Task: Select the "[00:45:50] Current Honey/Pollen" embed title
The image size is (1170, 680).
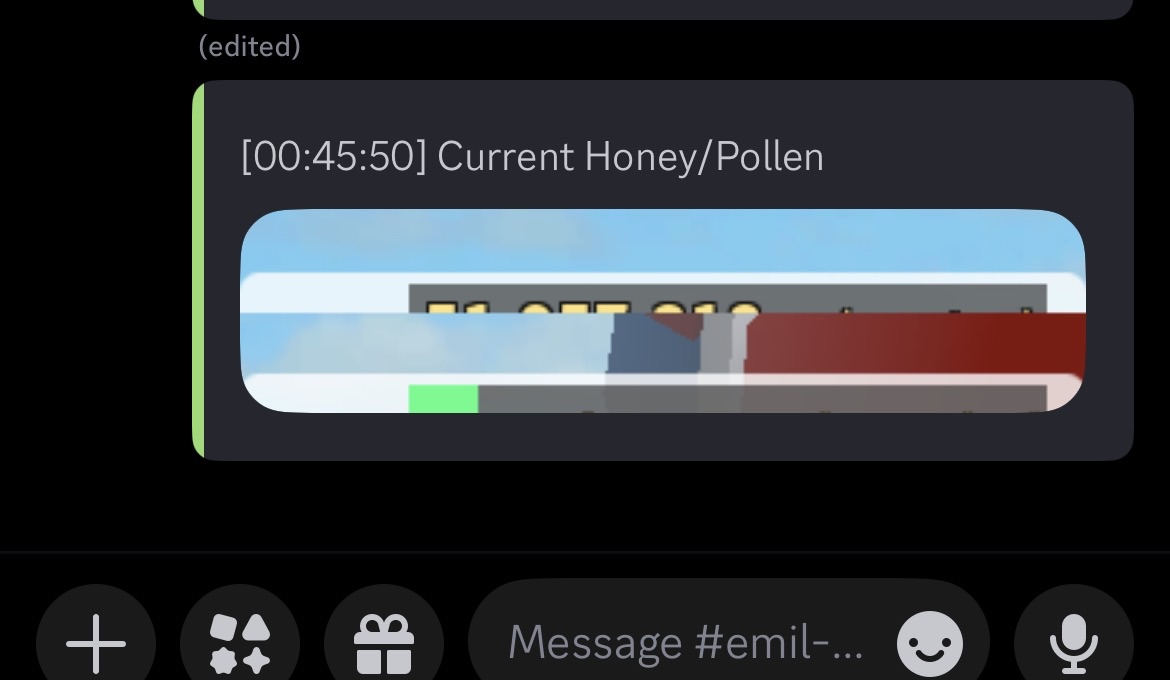Action: point(532,157)
